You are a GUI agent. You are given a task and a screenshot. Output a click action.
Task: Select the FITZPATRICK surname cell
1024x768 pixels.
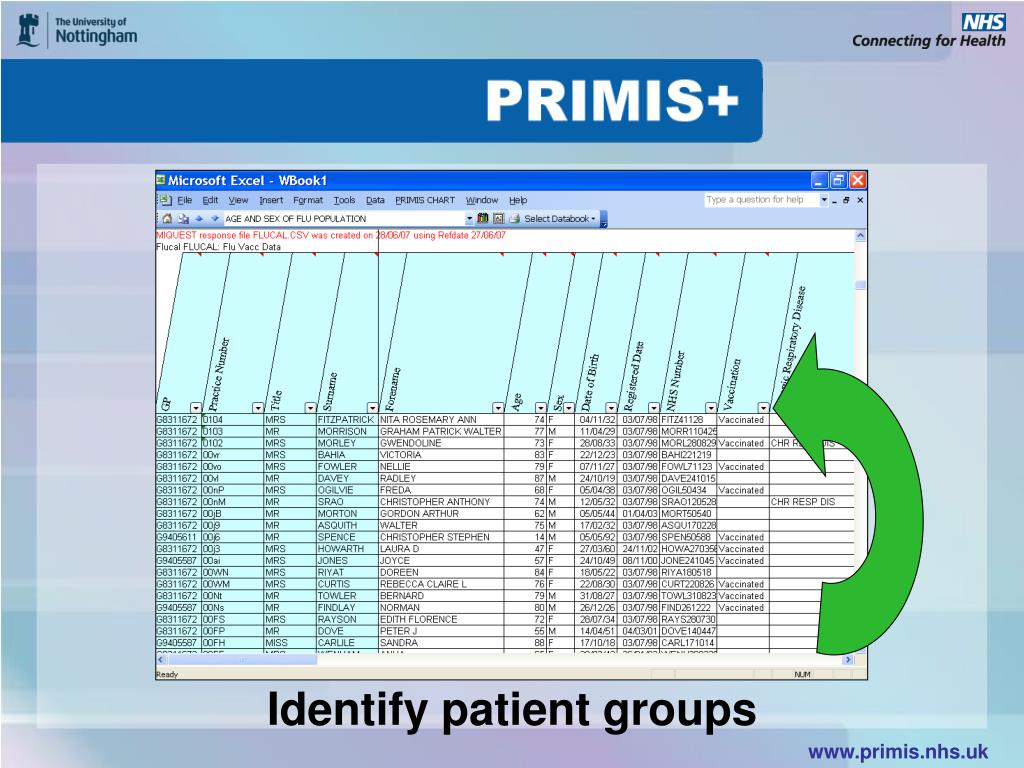[x=347, y=420]
